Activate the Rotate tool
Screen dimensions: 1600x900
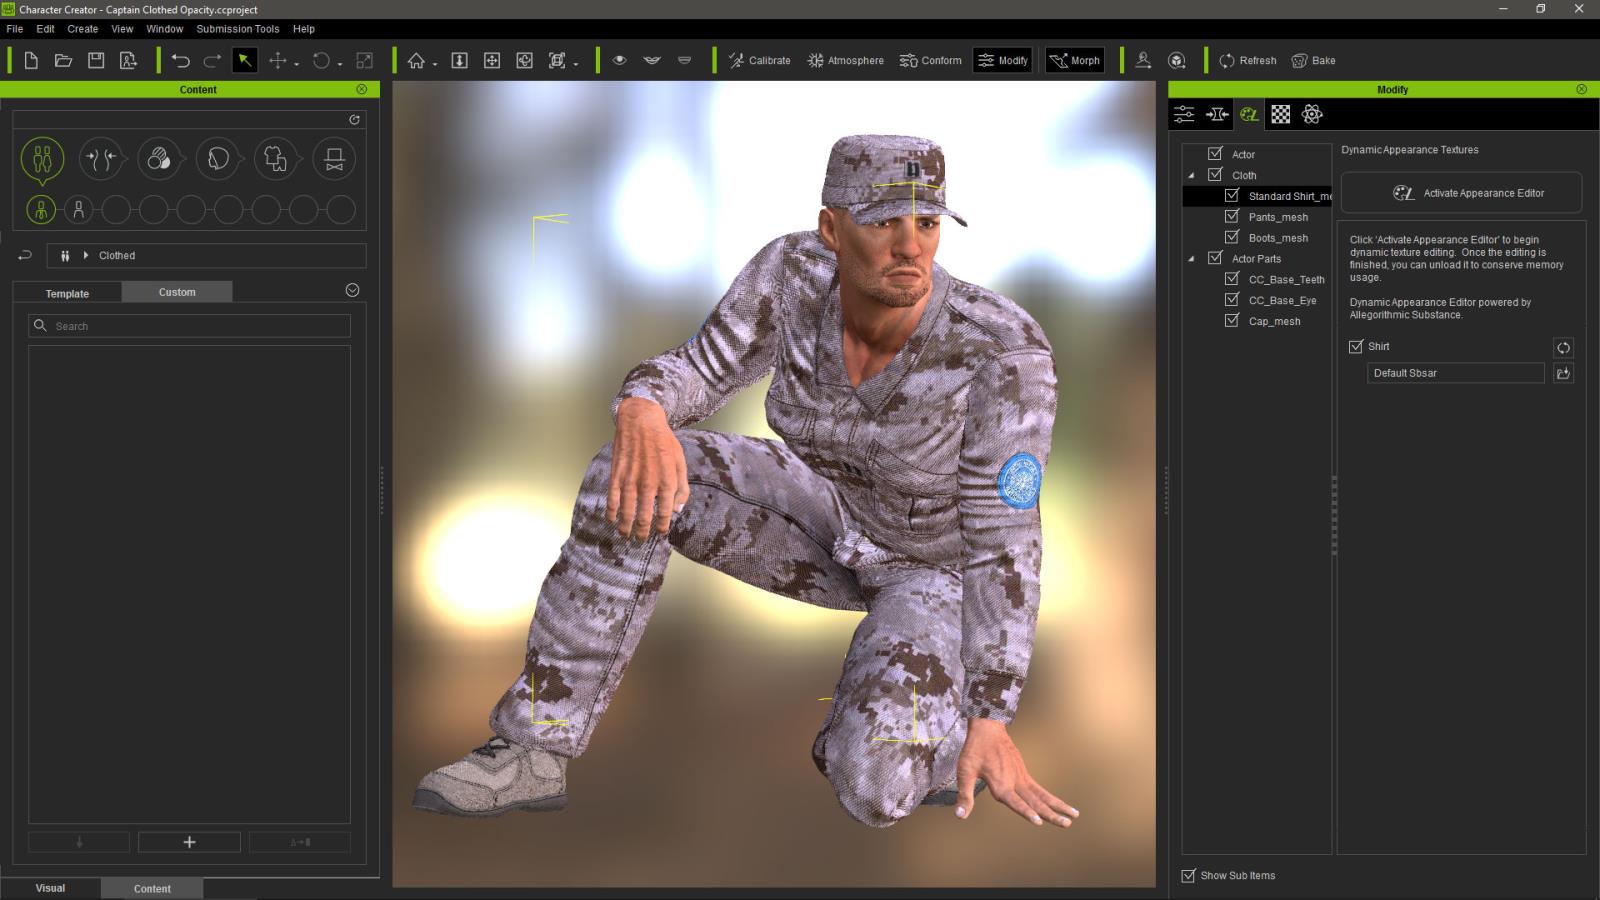(x=321, y=60)
